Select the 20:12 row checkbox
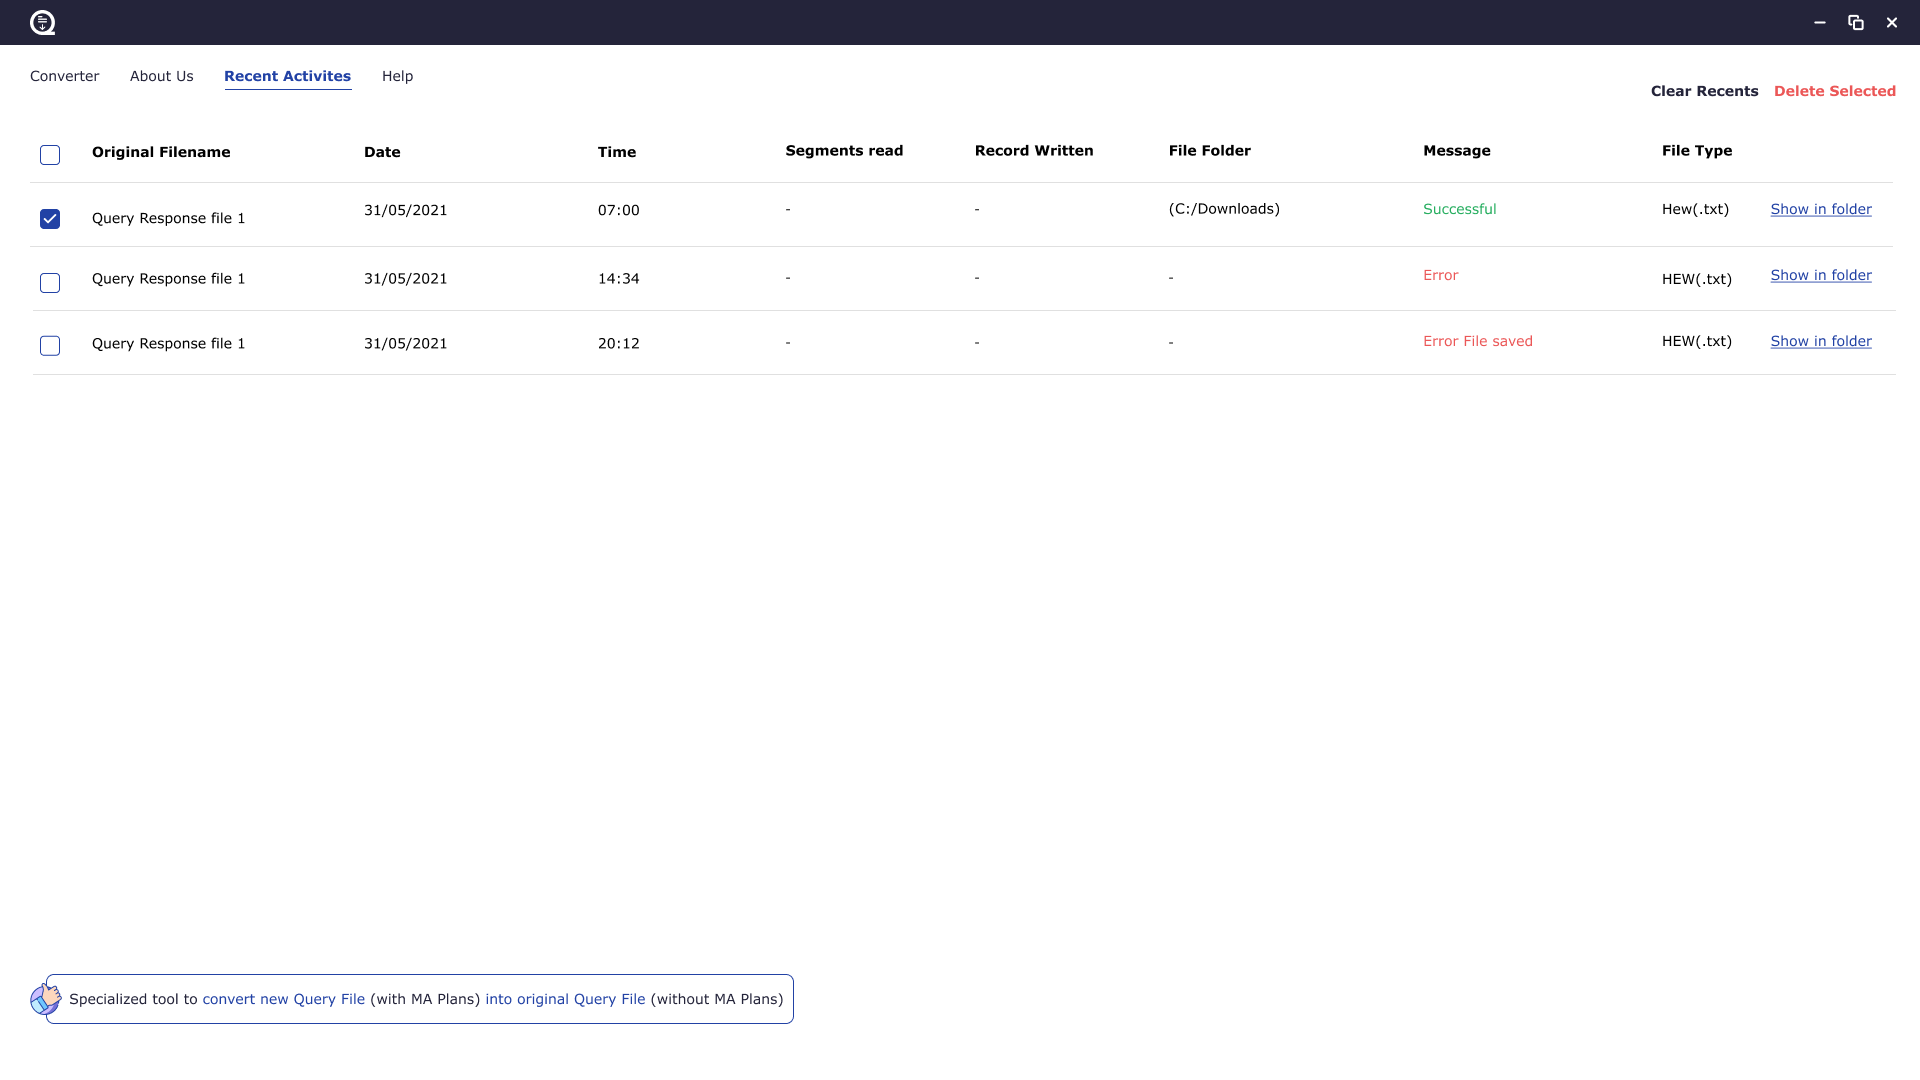The width and height of the screenshot is (1920, 1080). (50, 346)
